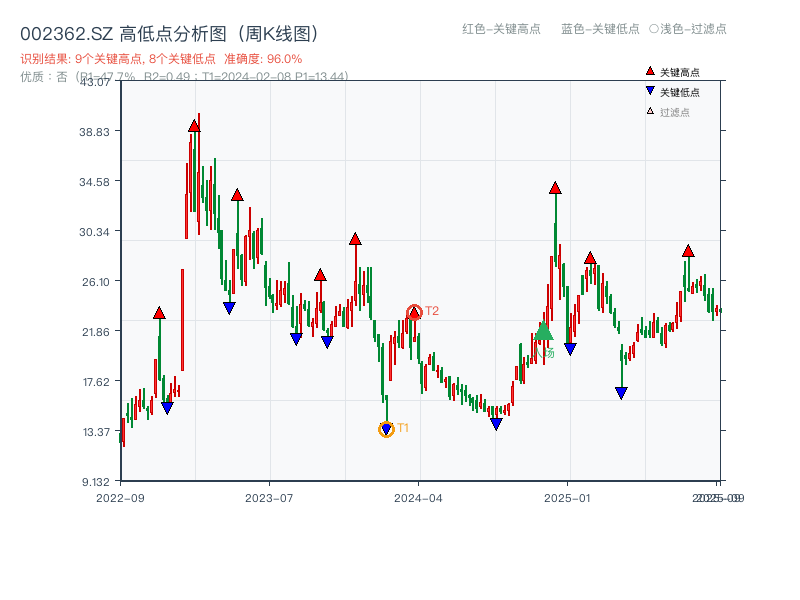The image size is (800, 600).
Task: Click the hollow 过滤点 triangle icon in the legend
Action: click(648, 111)
